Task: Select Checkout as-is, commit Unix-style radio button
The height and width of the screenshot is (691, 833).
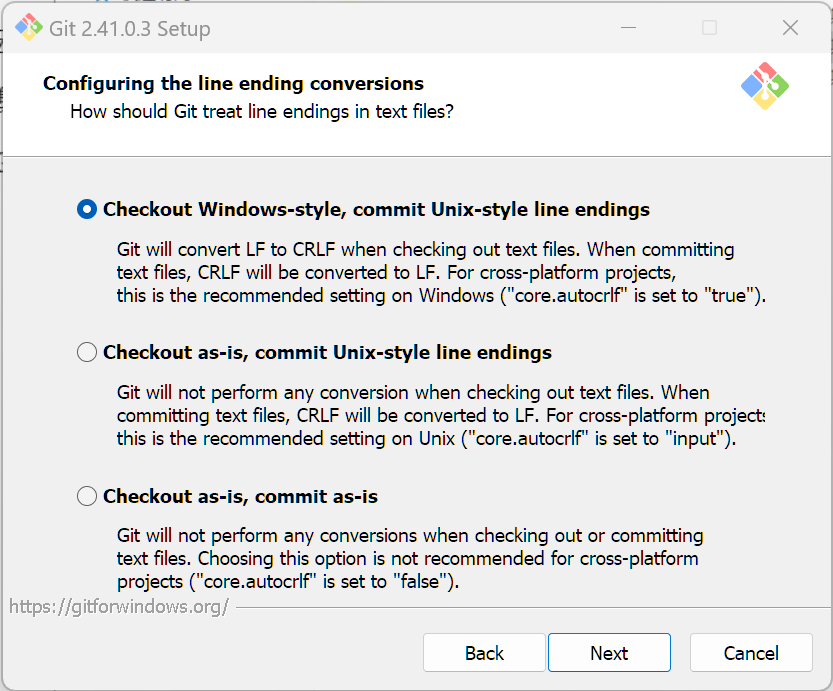Action: [88, 352]
